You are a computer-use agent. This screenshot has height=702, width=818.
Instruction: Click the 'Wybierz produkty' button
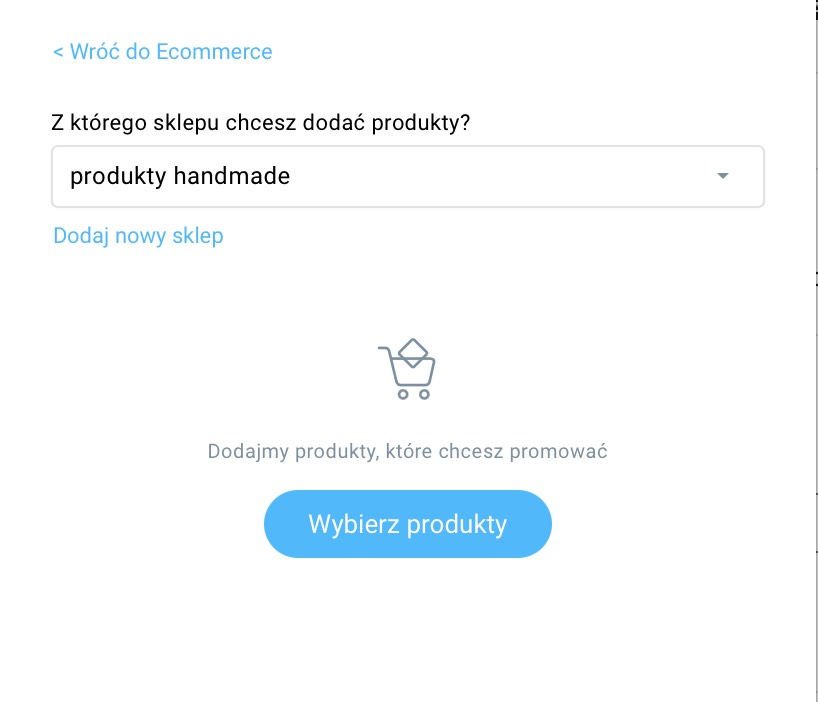pyautogui.click(x=408, y=524)
